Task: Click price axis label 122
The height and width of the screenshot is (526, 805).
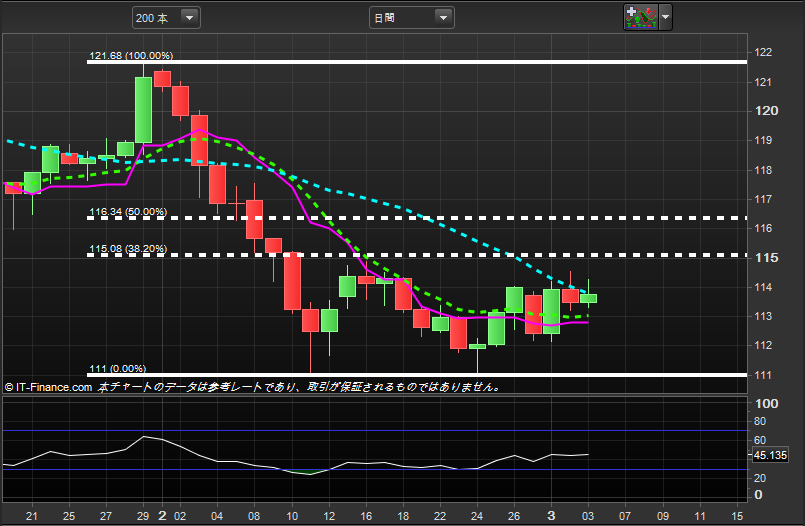Action: [763, 52]
